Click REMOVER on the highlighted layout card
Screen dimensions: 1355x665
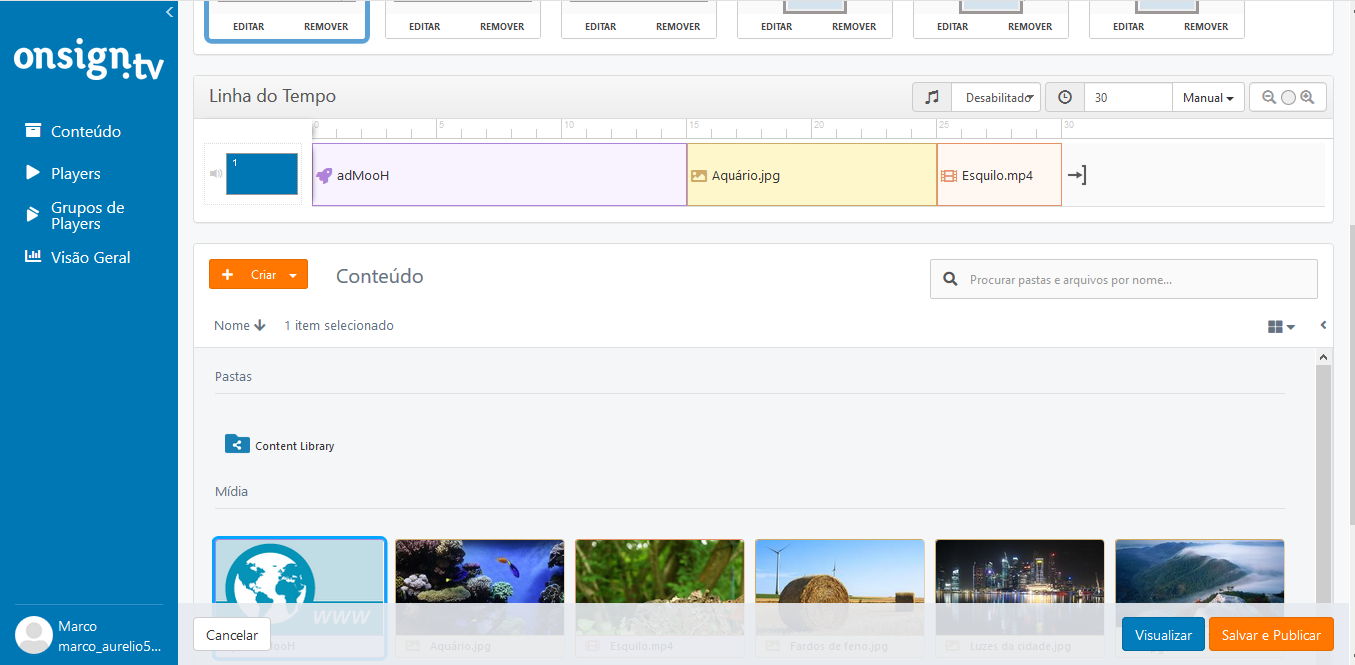coord(326,27)
